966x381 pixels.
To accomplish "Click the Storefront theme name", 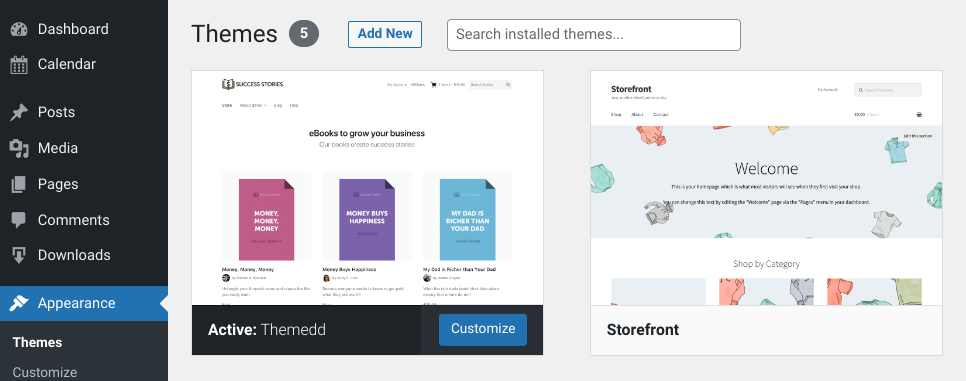I will [x=643, y=330].
